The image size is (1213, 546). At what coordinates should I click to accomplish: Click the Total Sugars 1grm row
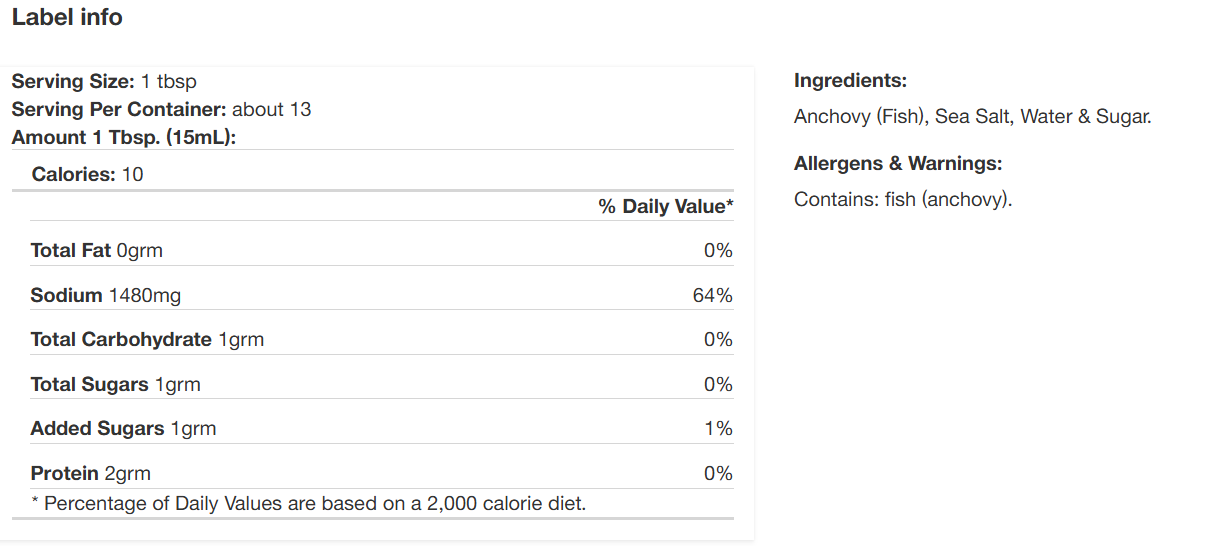pyautogui.click(x=115, y=384)
